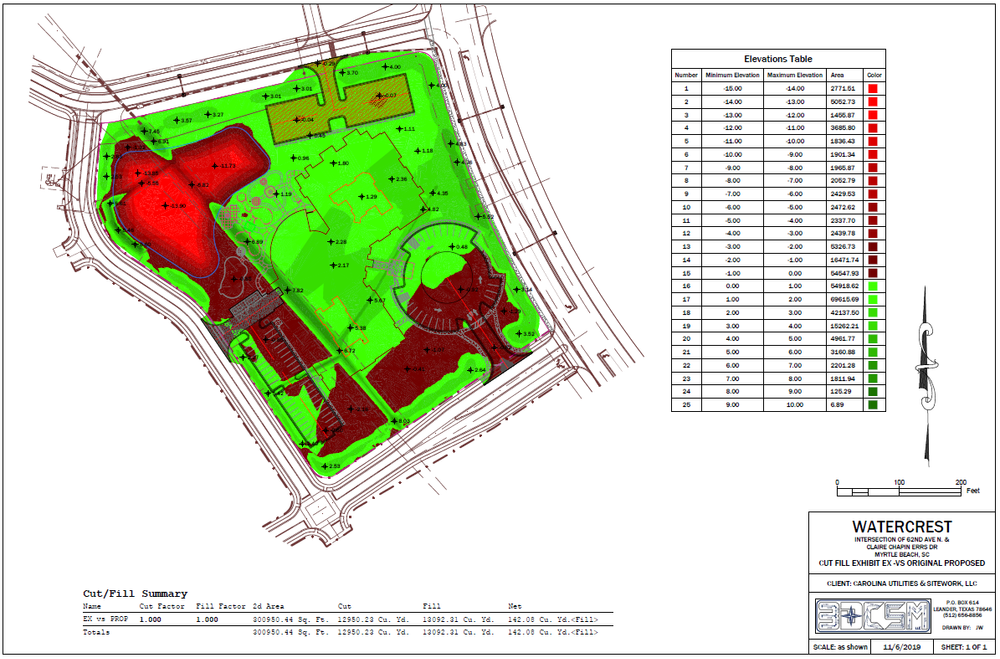The height and width of the screenshot is (659, 1000).
Task: Click the 2.36 spot elevation label
Action: click(x=401, y=179)
